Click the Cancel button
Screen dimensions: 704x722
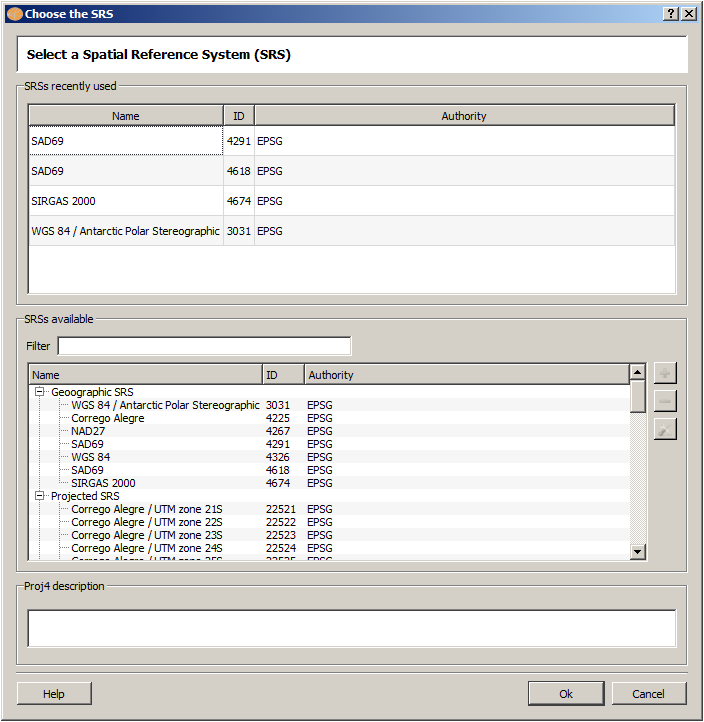click(x=649, y=694)
